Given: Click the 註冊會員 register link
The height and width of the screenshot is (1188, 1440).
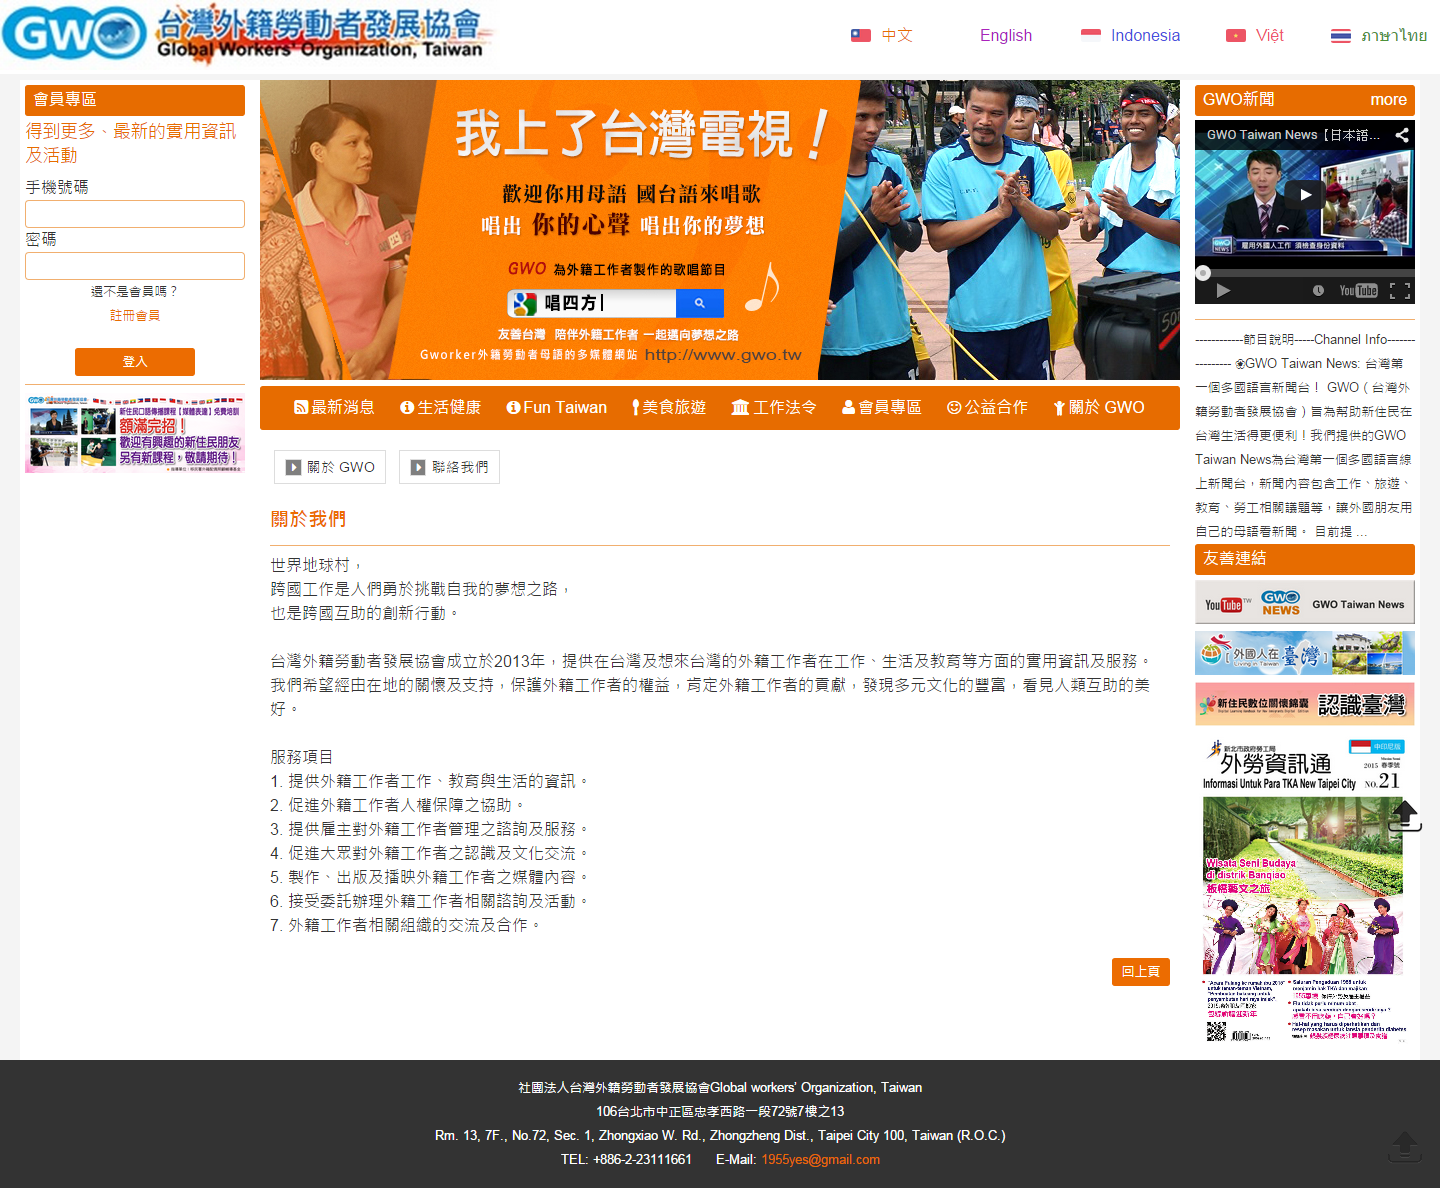Looking at the screenshot, I should [x=135, y=316].
